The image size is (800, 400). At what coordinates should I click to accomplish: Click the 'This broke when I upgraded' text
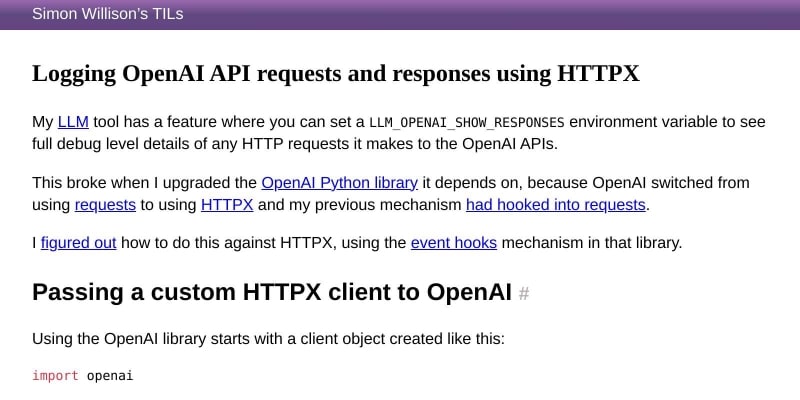click(x=144, y=183)
